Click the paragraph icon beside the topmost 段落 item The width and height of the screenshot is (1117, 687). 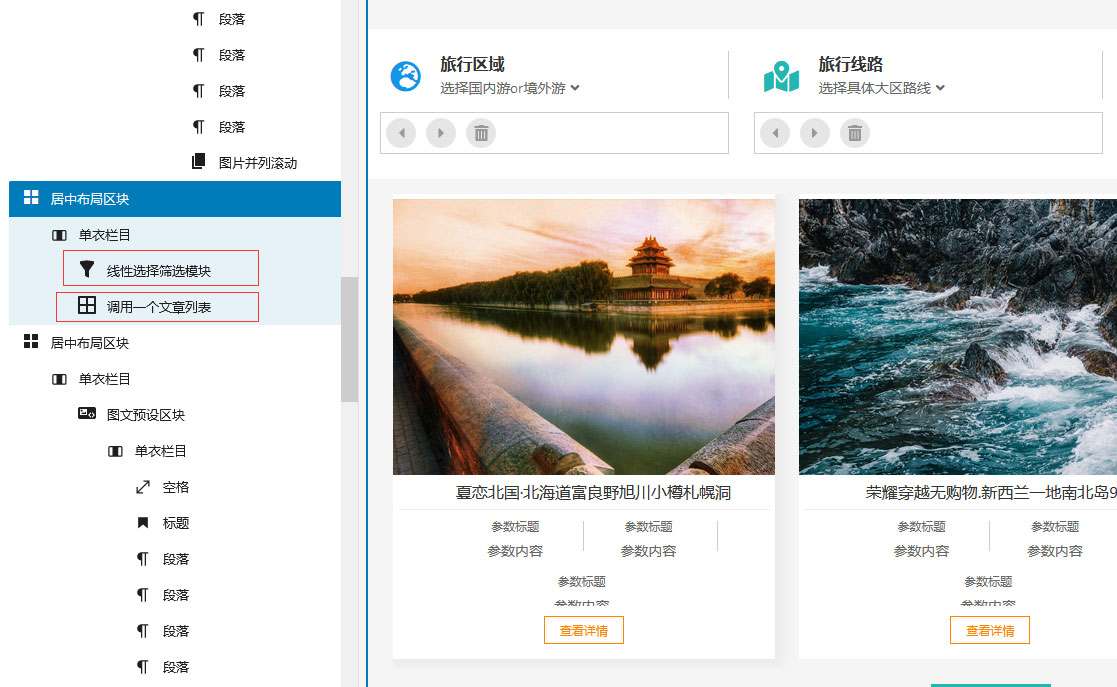tap(196, 17)
